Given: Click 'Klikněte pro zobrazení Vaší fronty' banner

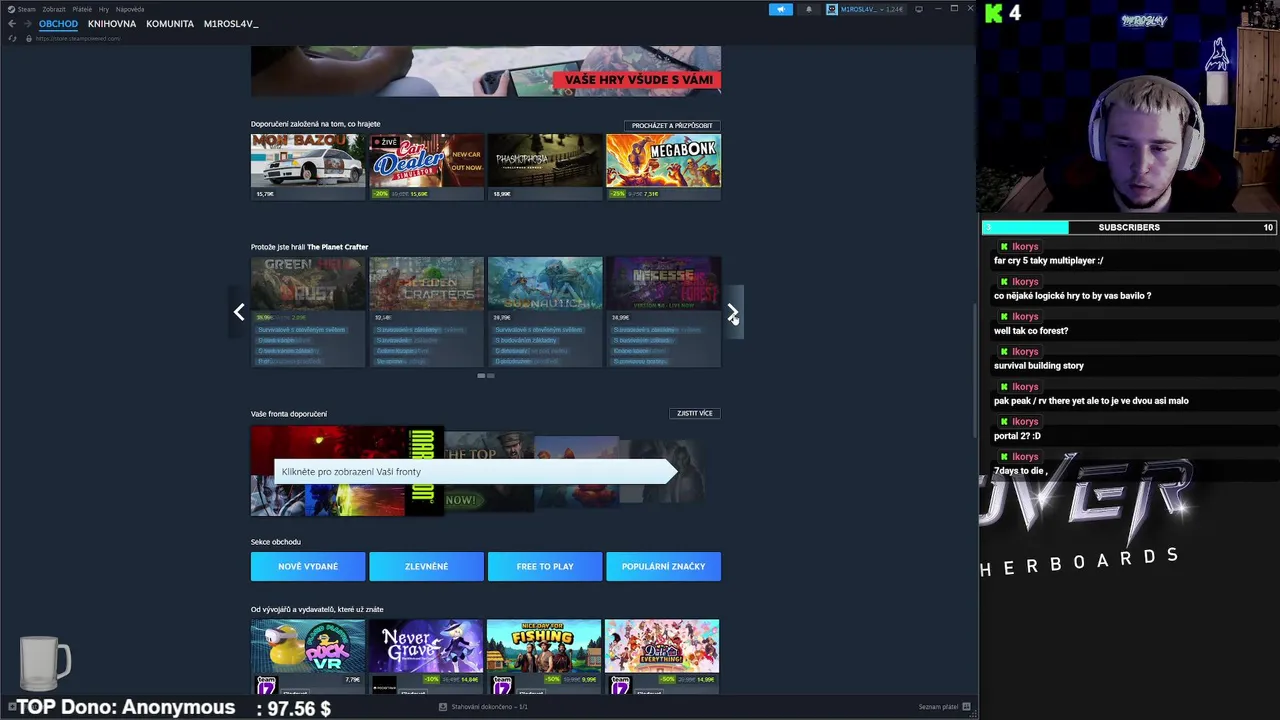Looking at the screenshot, I should coord(476,472).
